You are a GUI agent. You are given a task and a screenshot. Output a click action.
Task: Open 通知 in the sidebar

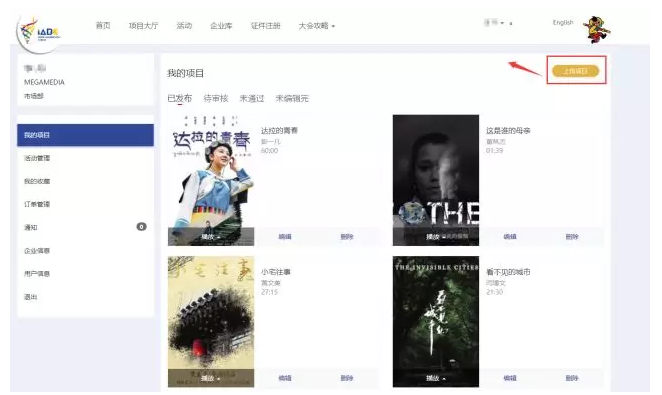tap(85, 227)
